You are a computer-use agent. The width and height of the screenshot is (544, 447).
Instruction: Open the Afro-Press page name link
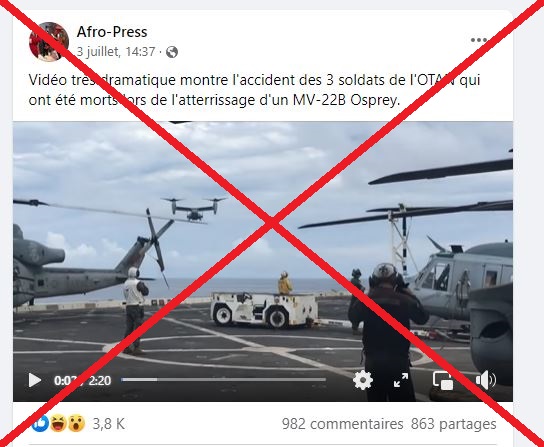click(x=112, y=32)
